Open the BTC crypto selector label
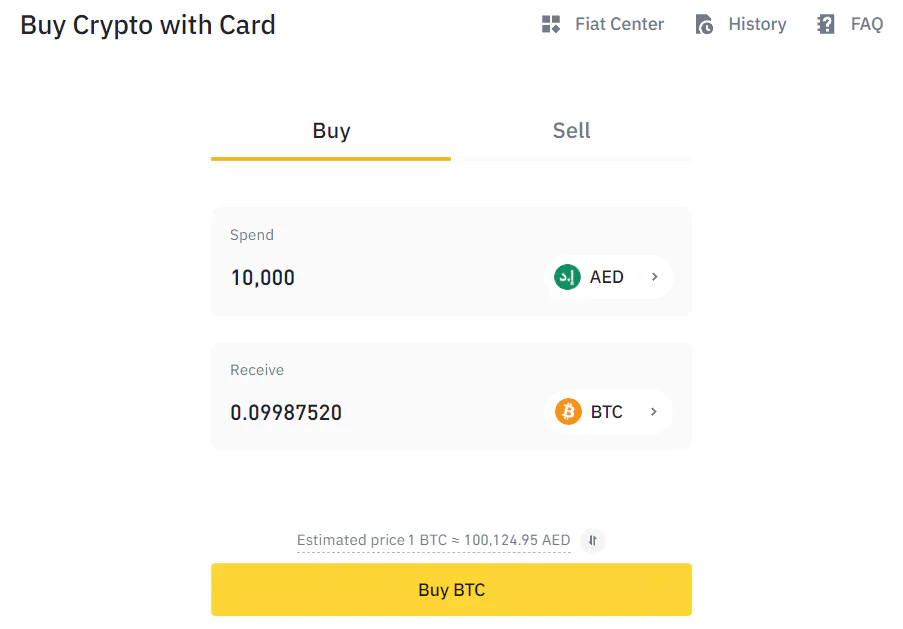This screenshot has height=629, width=903. (606, 412)
